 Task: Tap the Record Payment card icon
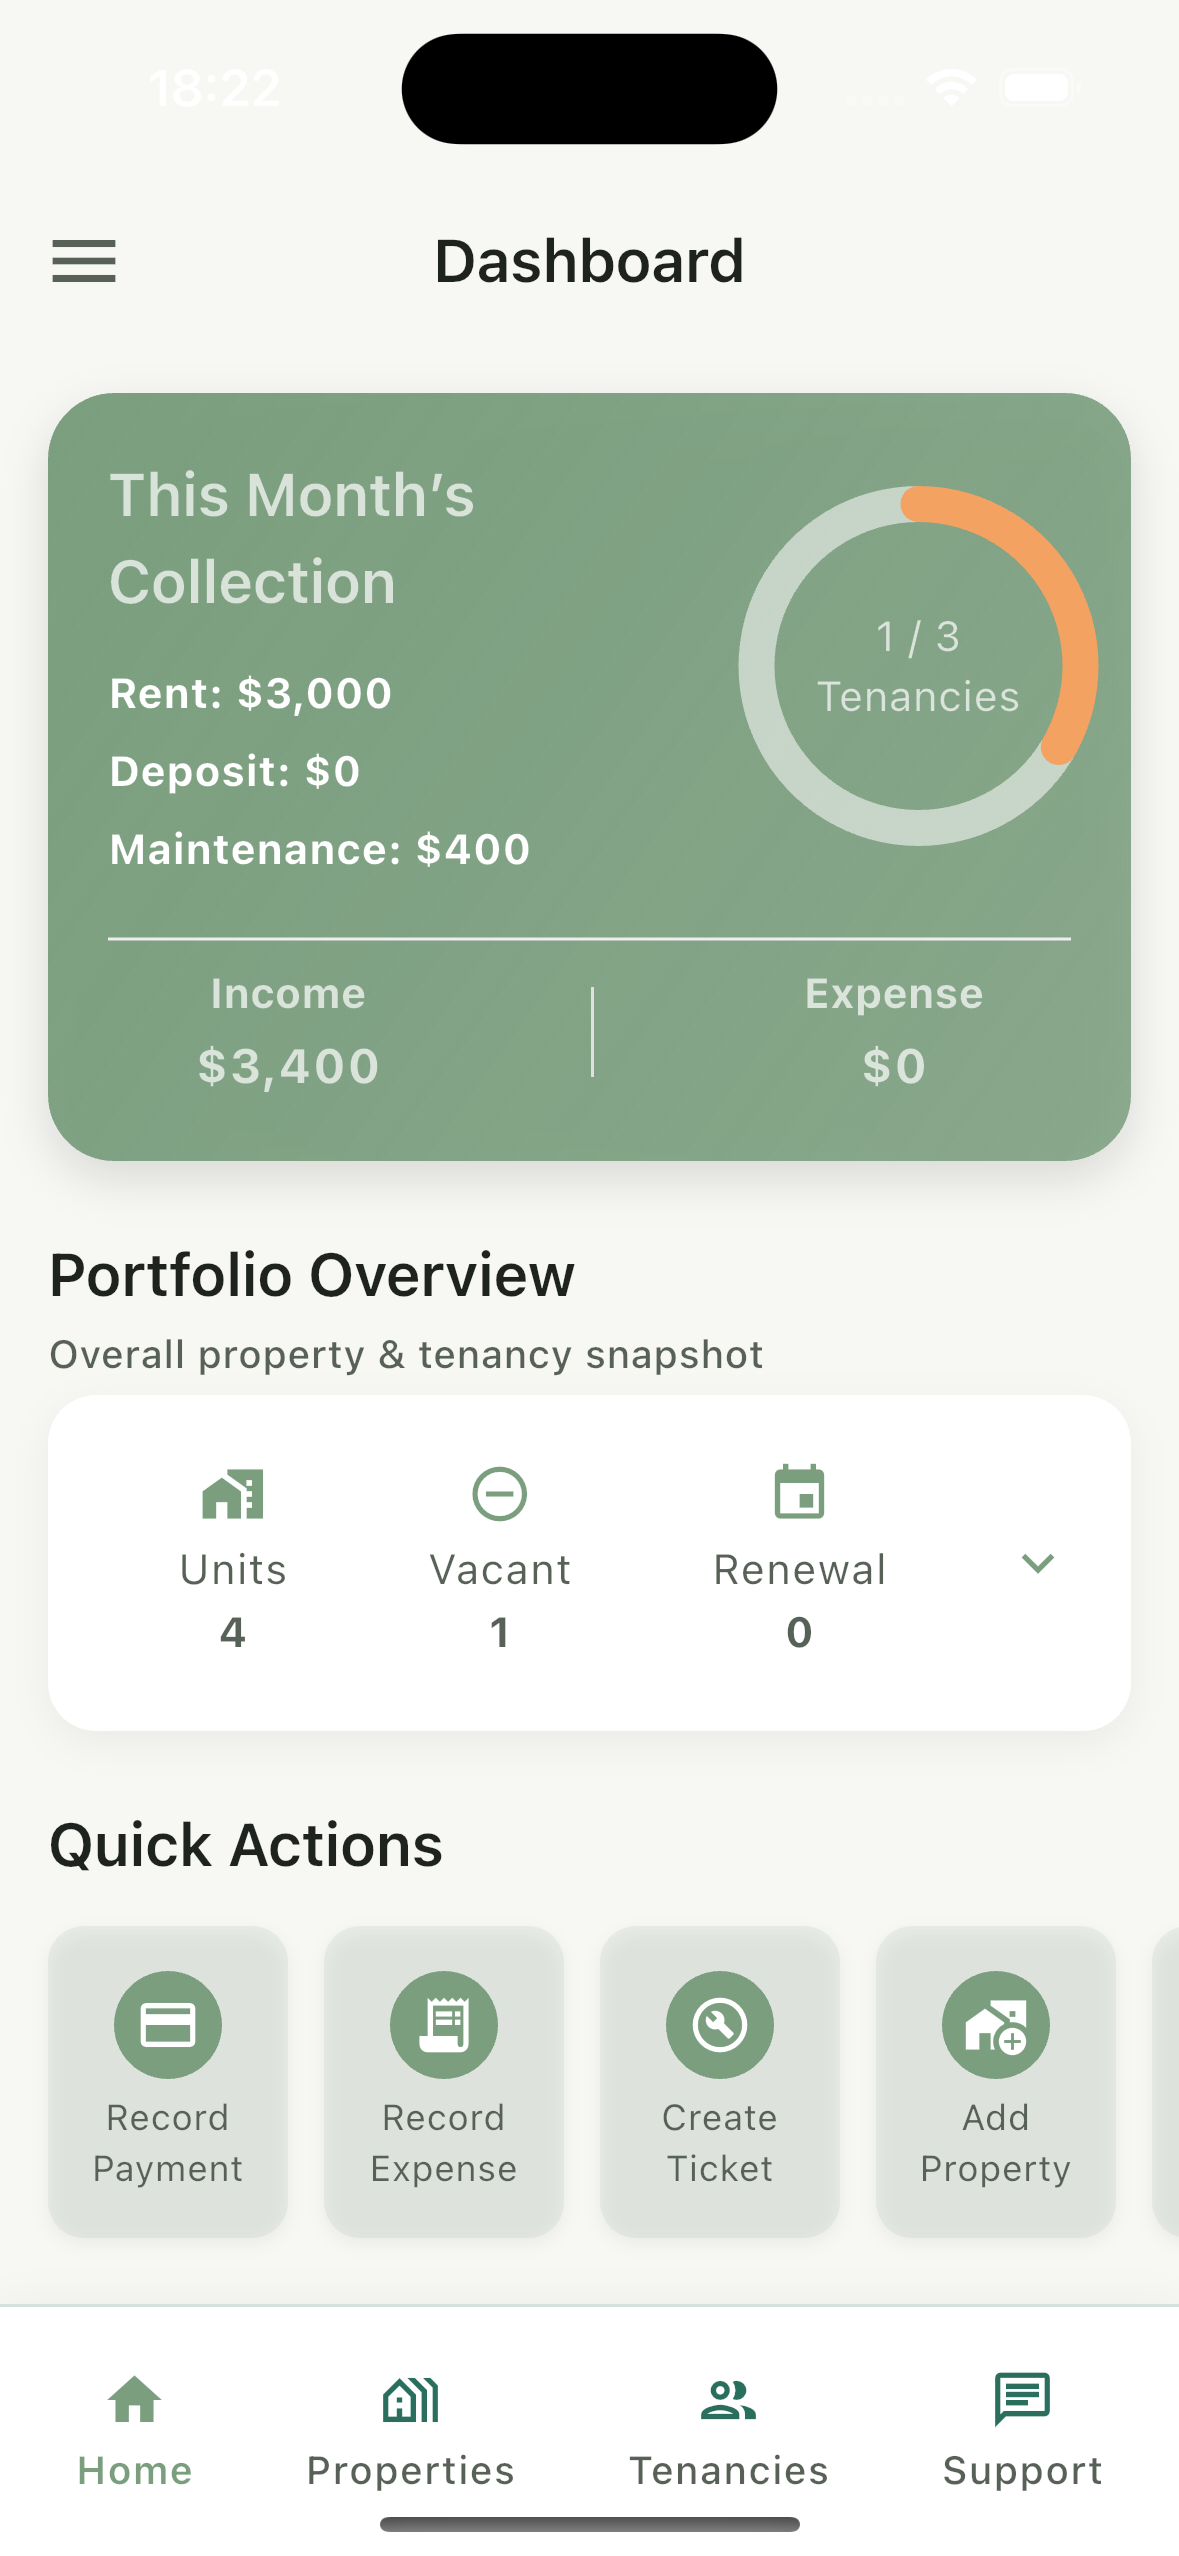[168, 2024]
